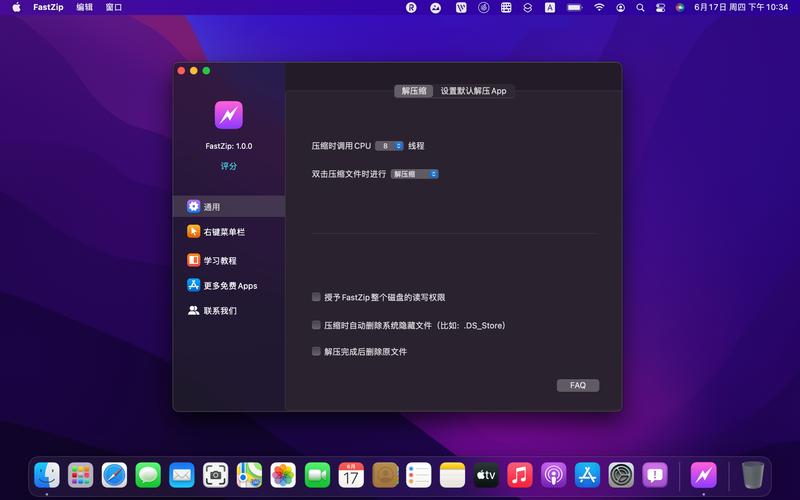Open FaceTime from the Dock
Screen dimensions: 800x500
click(x=317, y=475)
